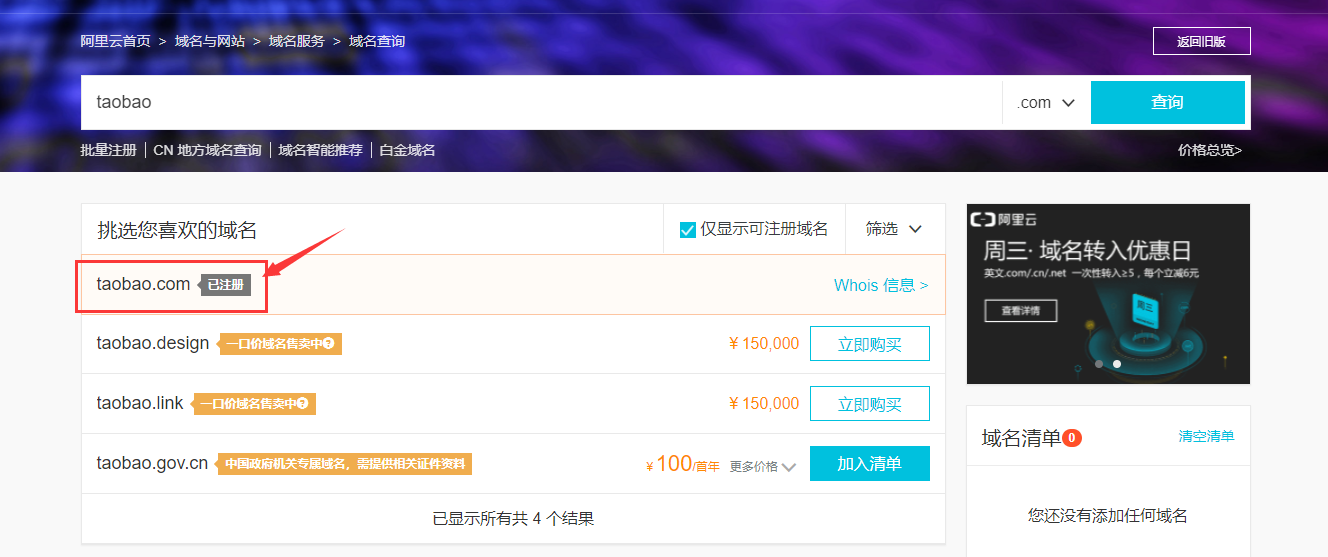Click the 清空清单 link
1328x557 pixels.
click(1206, 436)
